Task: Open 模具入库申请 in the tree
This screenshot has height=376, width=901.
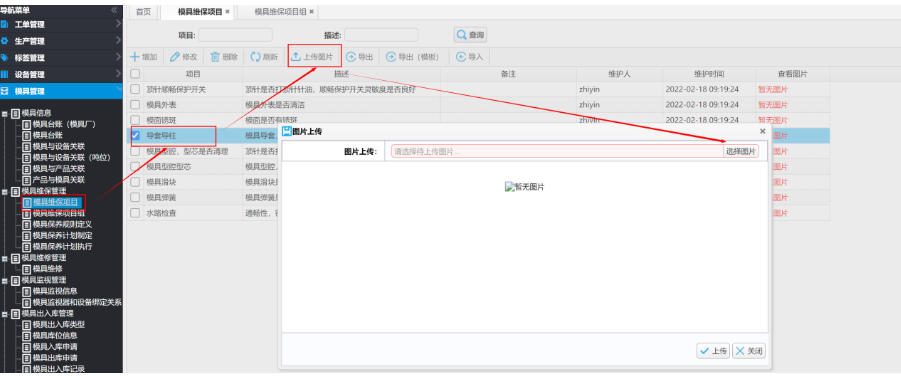Action: pos(55,347)
